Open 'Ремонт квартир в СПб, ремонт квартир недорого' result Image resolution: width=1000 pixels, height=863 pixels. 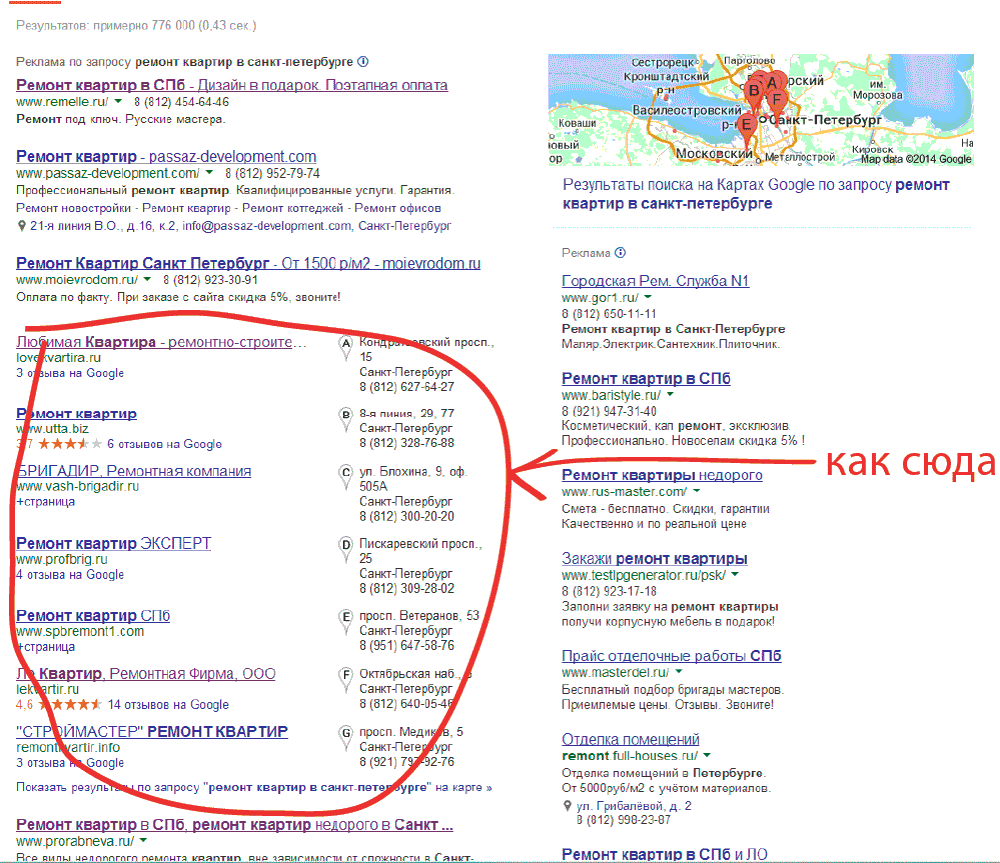tap(235, 825)
